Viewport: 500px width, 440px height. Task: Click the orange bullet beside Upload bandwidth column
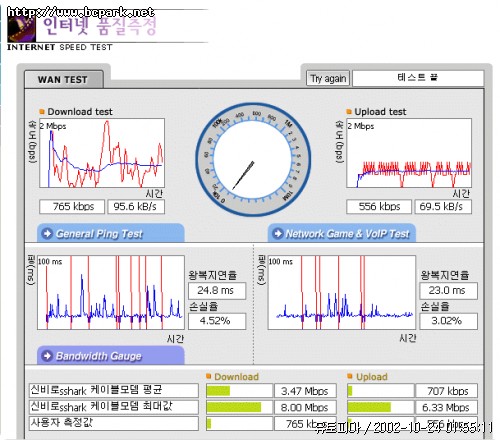click(350, 376)
